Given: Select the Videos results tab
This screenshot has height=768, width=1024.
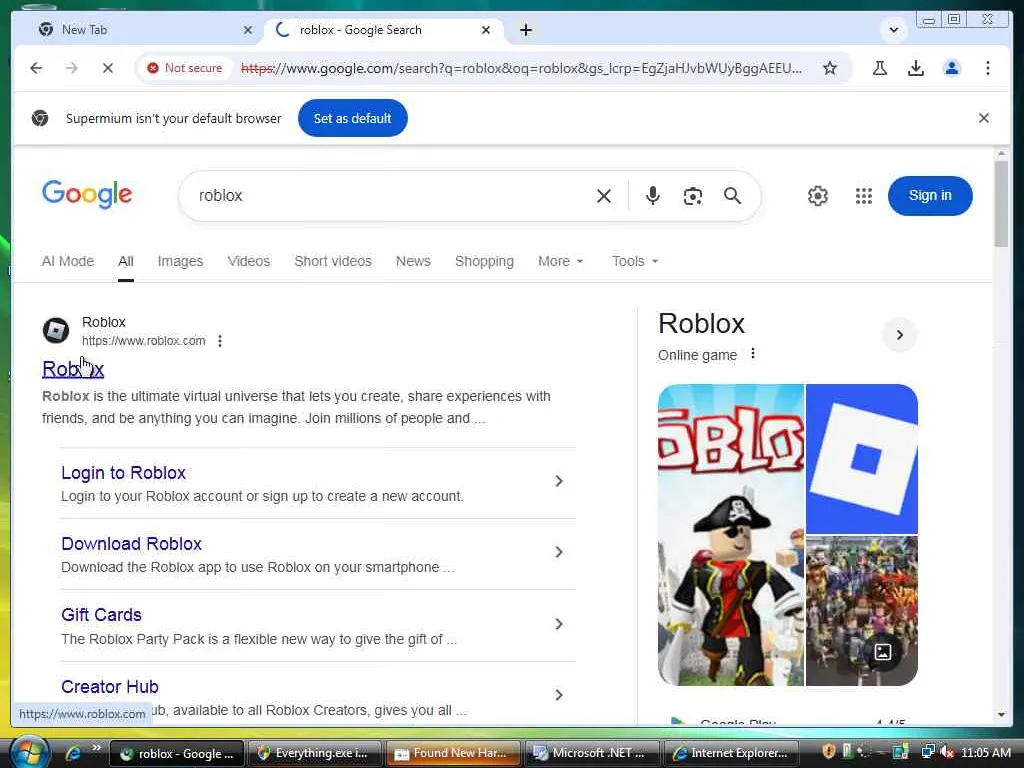Looking at the screenshot, I should [249, 261].
